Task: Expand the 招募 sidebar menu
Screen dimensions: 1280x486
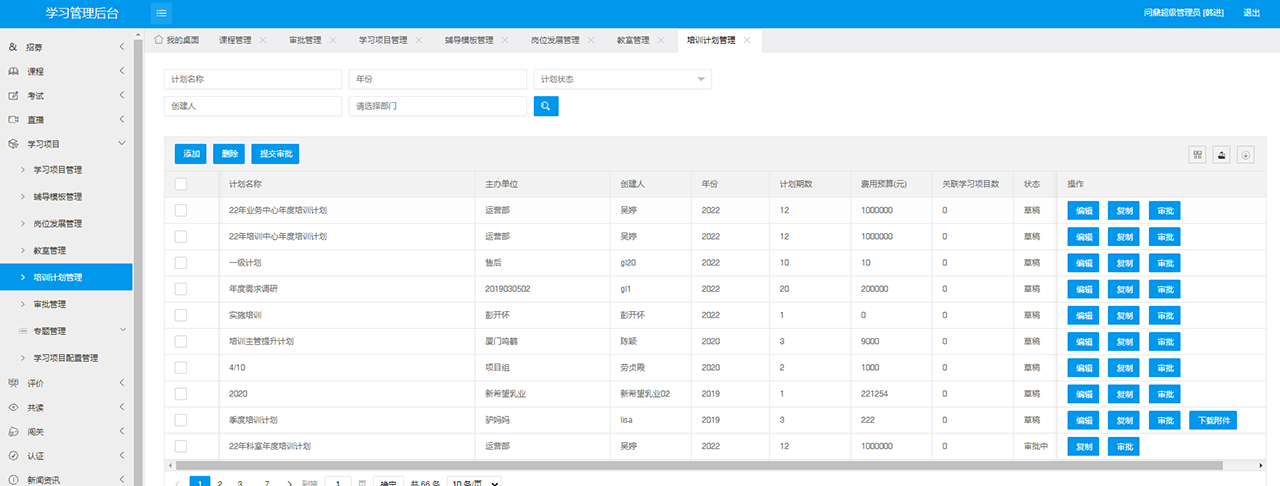Action: click(x=121, y=47)
